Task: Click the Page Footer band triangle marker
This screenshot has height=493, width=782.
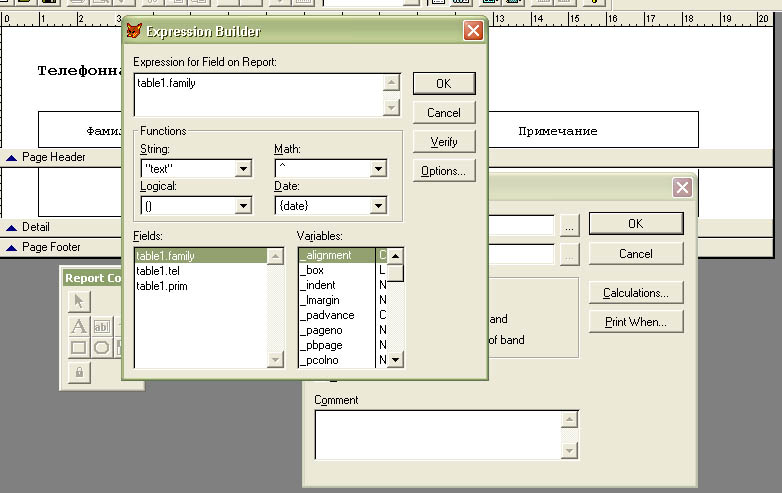Action: click(x=11, y=247)
